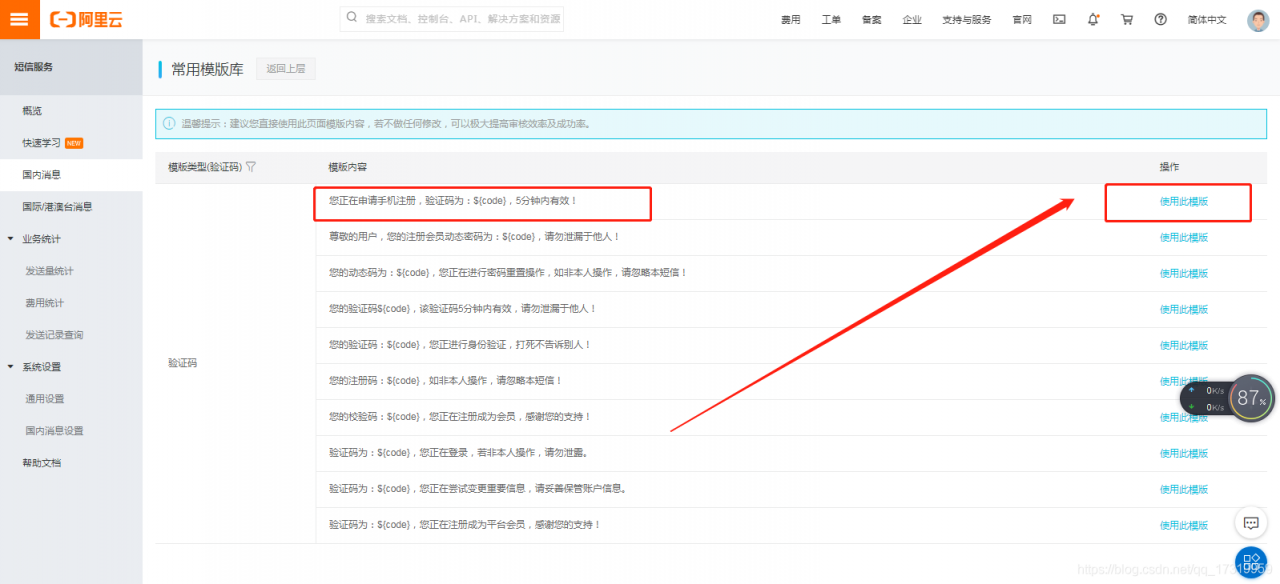The image size is (1280, 584).
Task: Open the shopping cart
Action: [x=1127, y=19]
